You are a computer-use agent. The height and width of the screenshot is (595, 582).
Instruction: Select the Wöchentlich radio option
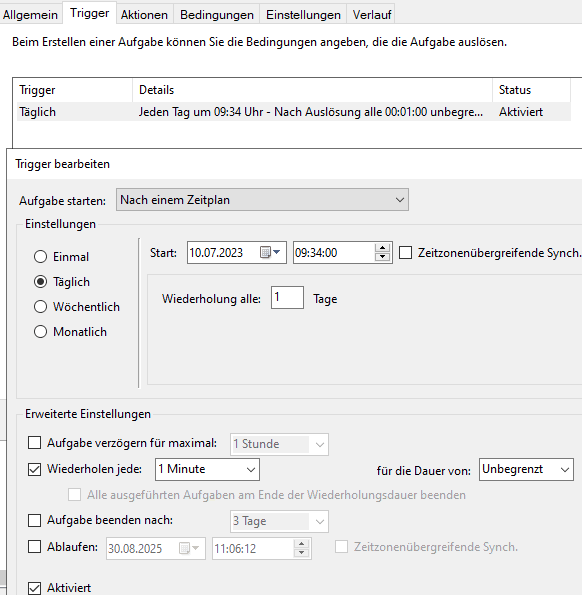coord(41,307)
